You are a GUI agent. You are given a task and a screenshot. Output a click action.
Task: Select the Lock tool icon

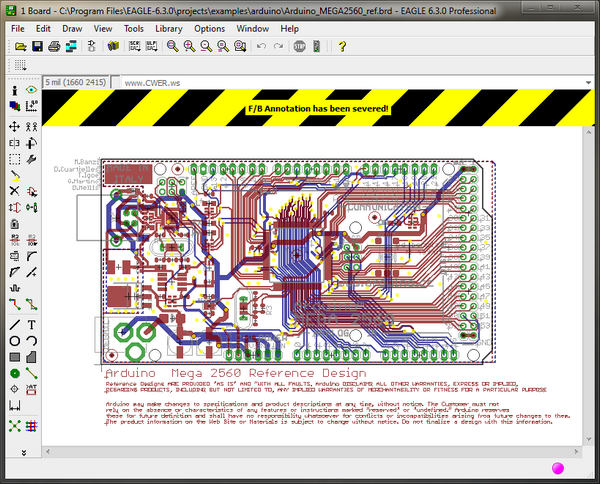[15, 223]
